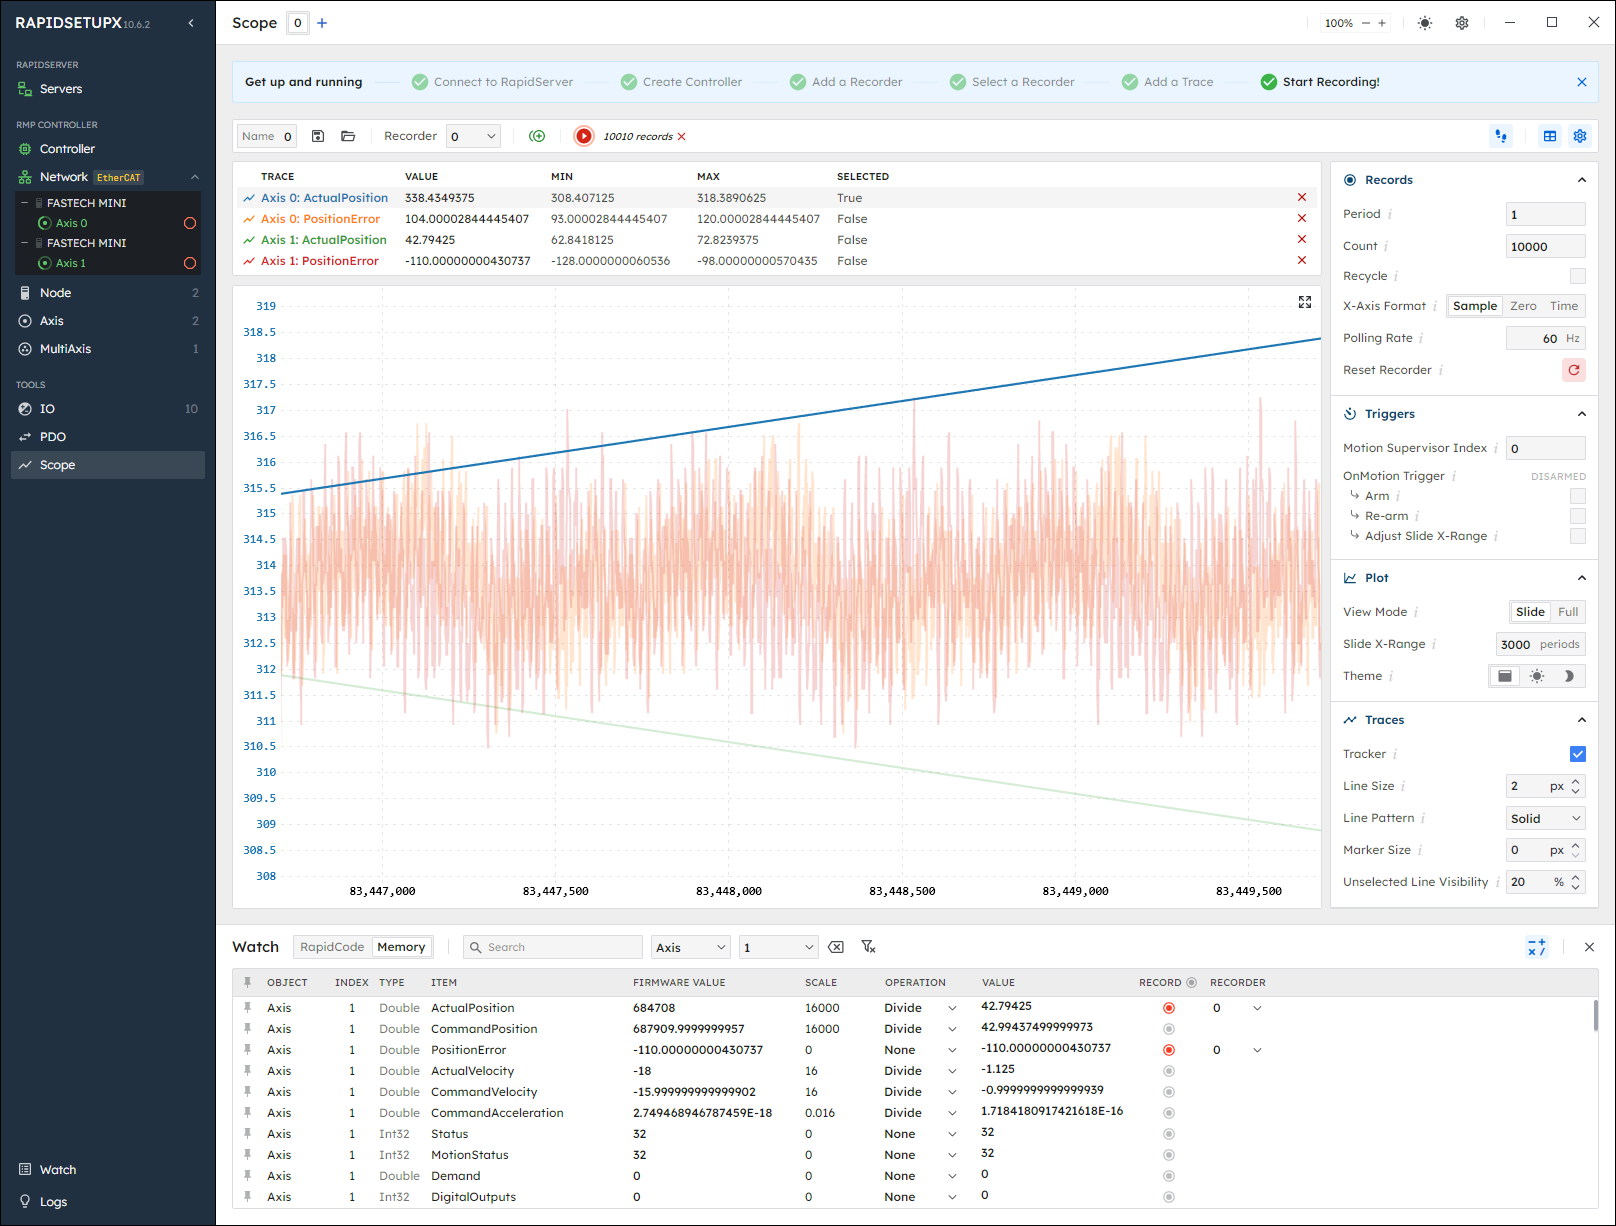Remove watch filters funnel icon
Image resolution: width=1616 pixels, height=1226 pixels.
pyautogui.click(x=868, y=947)
